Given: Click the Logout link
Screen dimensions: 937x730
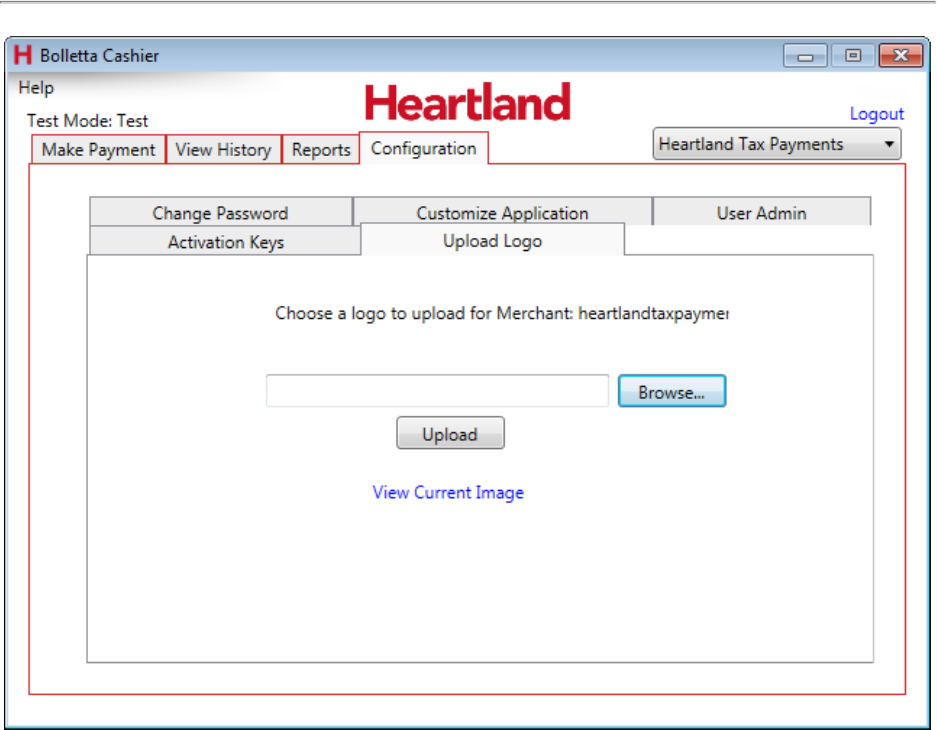Looking at the screenshot, I should [x=877, y=114].
